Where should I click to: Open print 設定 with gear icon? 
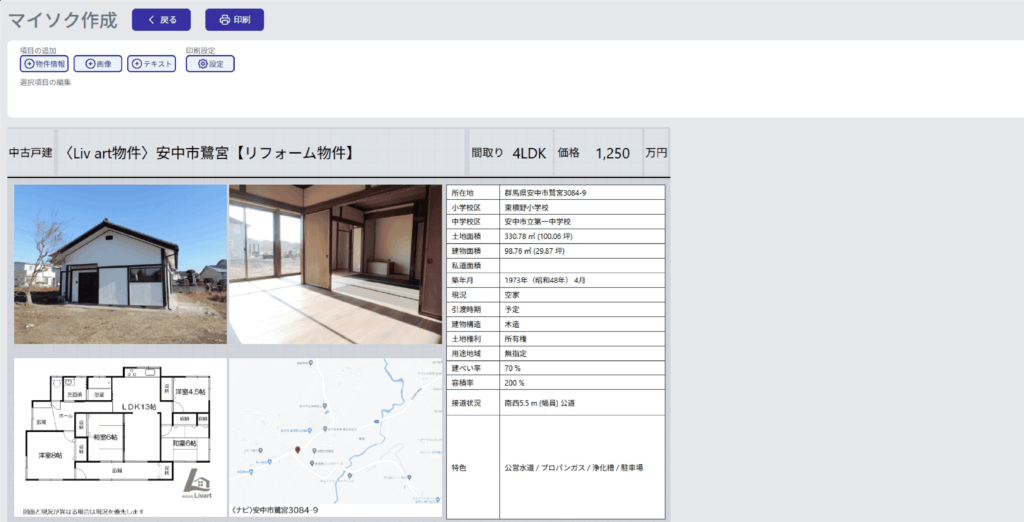tap(202, 64)
